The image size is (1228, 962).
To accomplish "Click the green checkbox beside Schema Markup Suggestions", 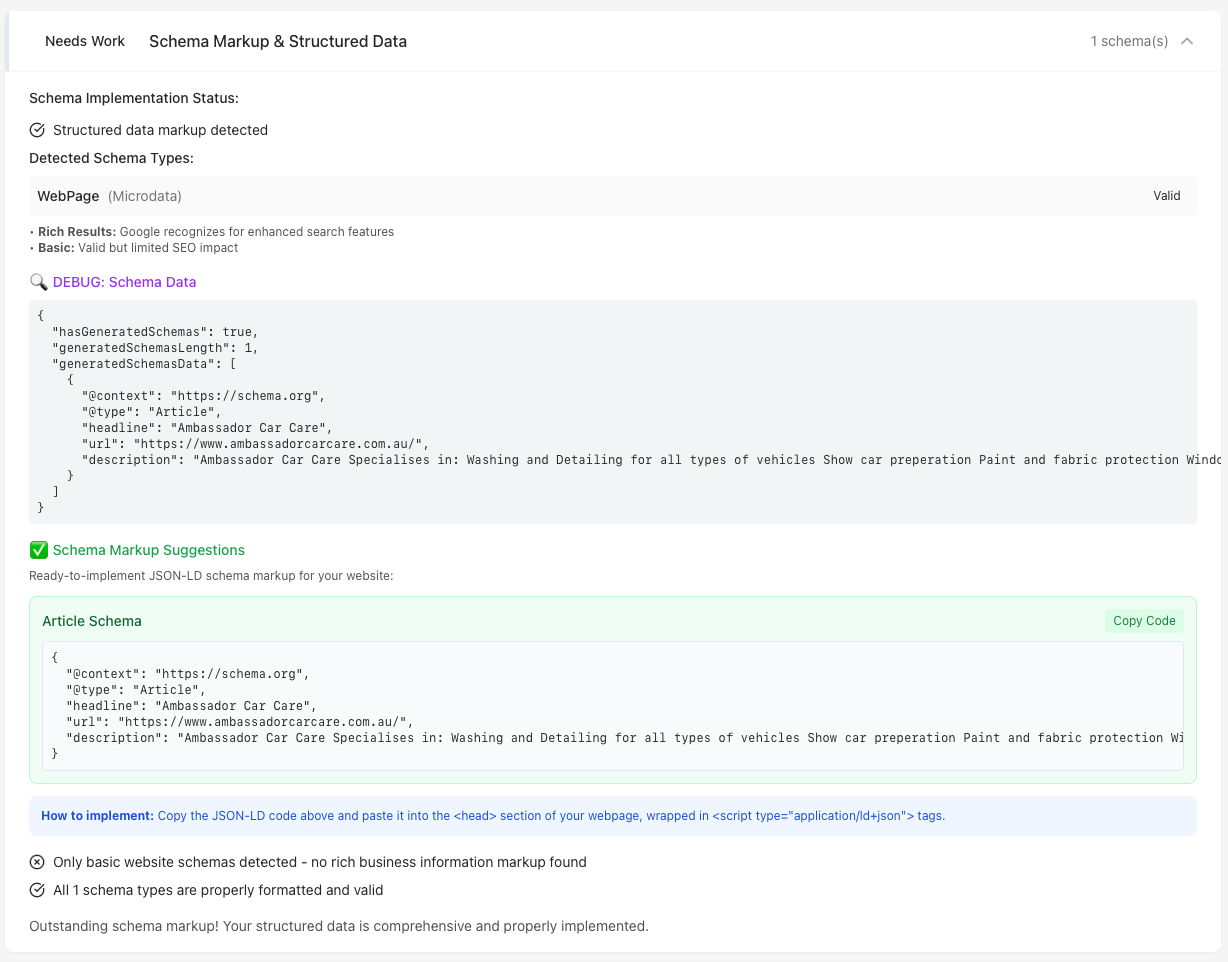I will point(38,550).
